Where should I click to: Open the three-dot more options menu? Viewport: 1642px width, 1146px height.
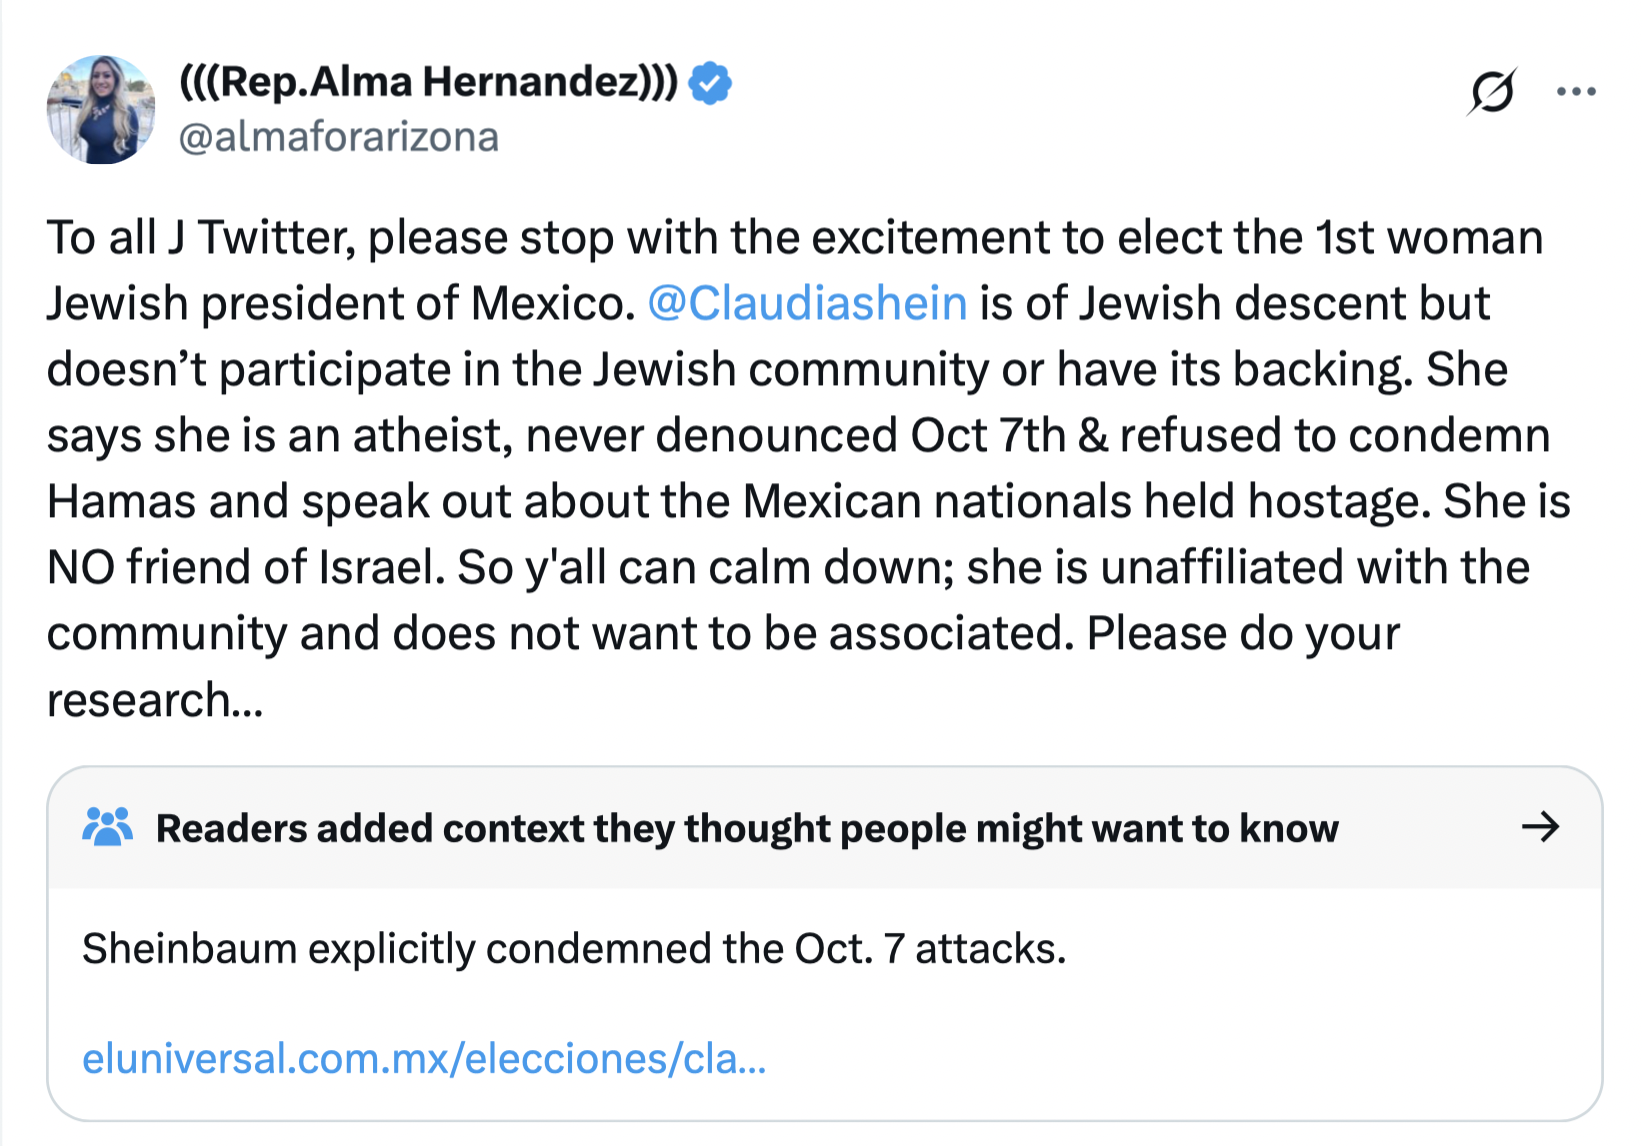pos(1576,92)
